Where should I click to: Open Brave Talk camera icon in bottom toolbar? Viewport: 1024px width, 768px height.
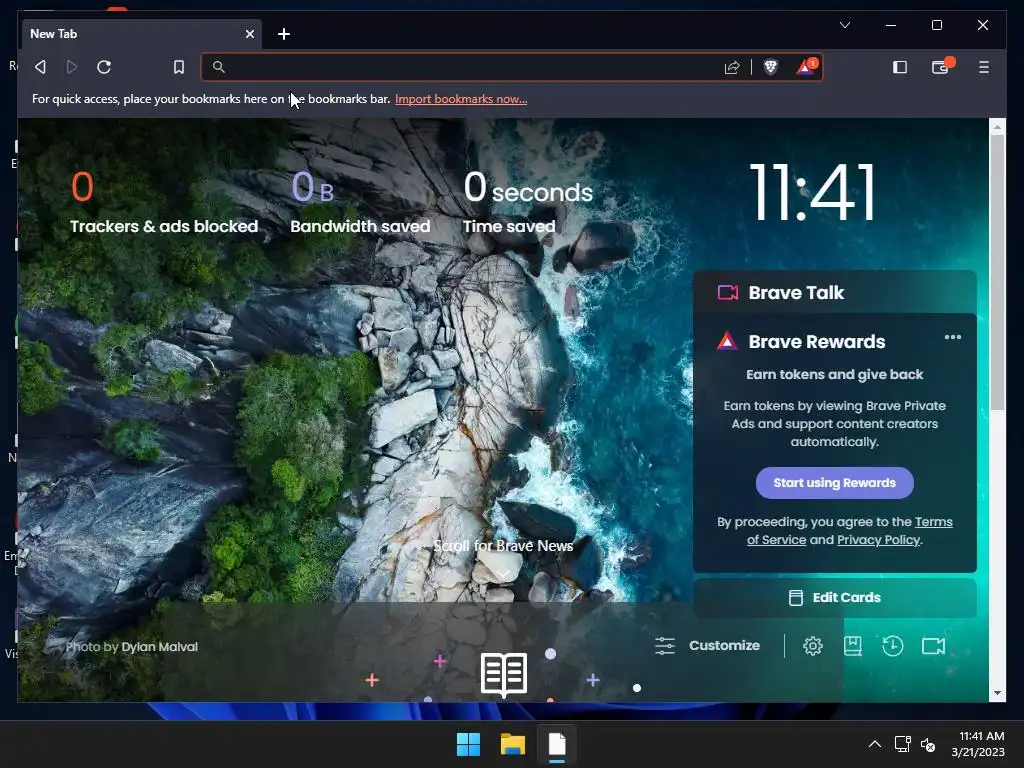click(x=934, y=647)
